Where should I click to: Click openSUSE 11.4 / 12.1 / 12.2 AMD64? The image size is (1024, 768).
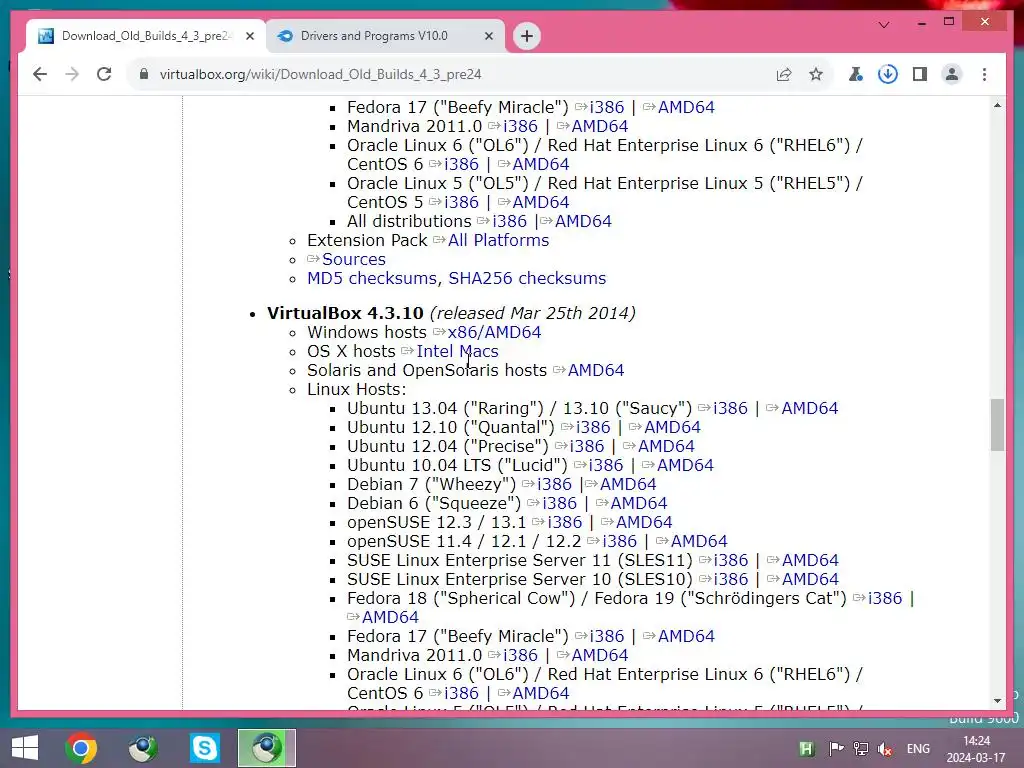(x=699, y=541)
